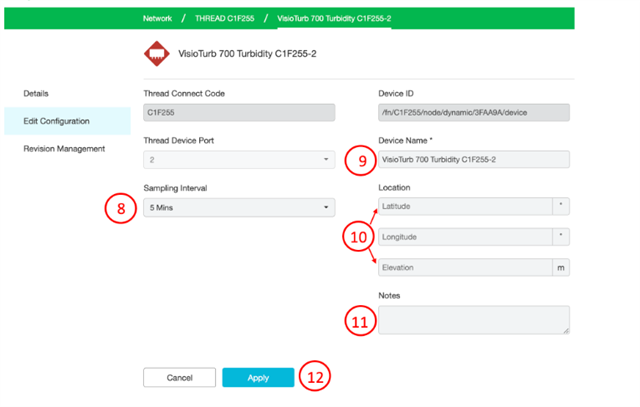Select VisioTurb 700 Turbidity C1F255-2 breadcrumb tab
Viewport: 640px width, 407px height.
point(334,18)
